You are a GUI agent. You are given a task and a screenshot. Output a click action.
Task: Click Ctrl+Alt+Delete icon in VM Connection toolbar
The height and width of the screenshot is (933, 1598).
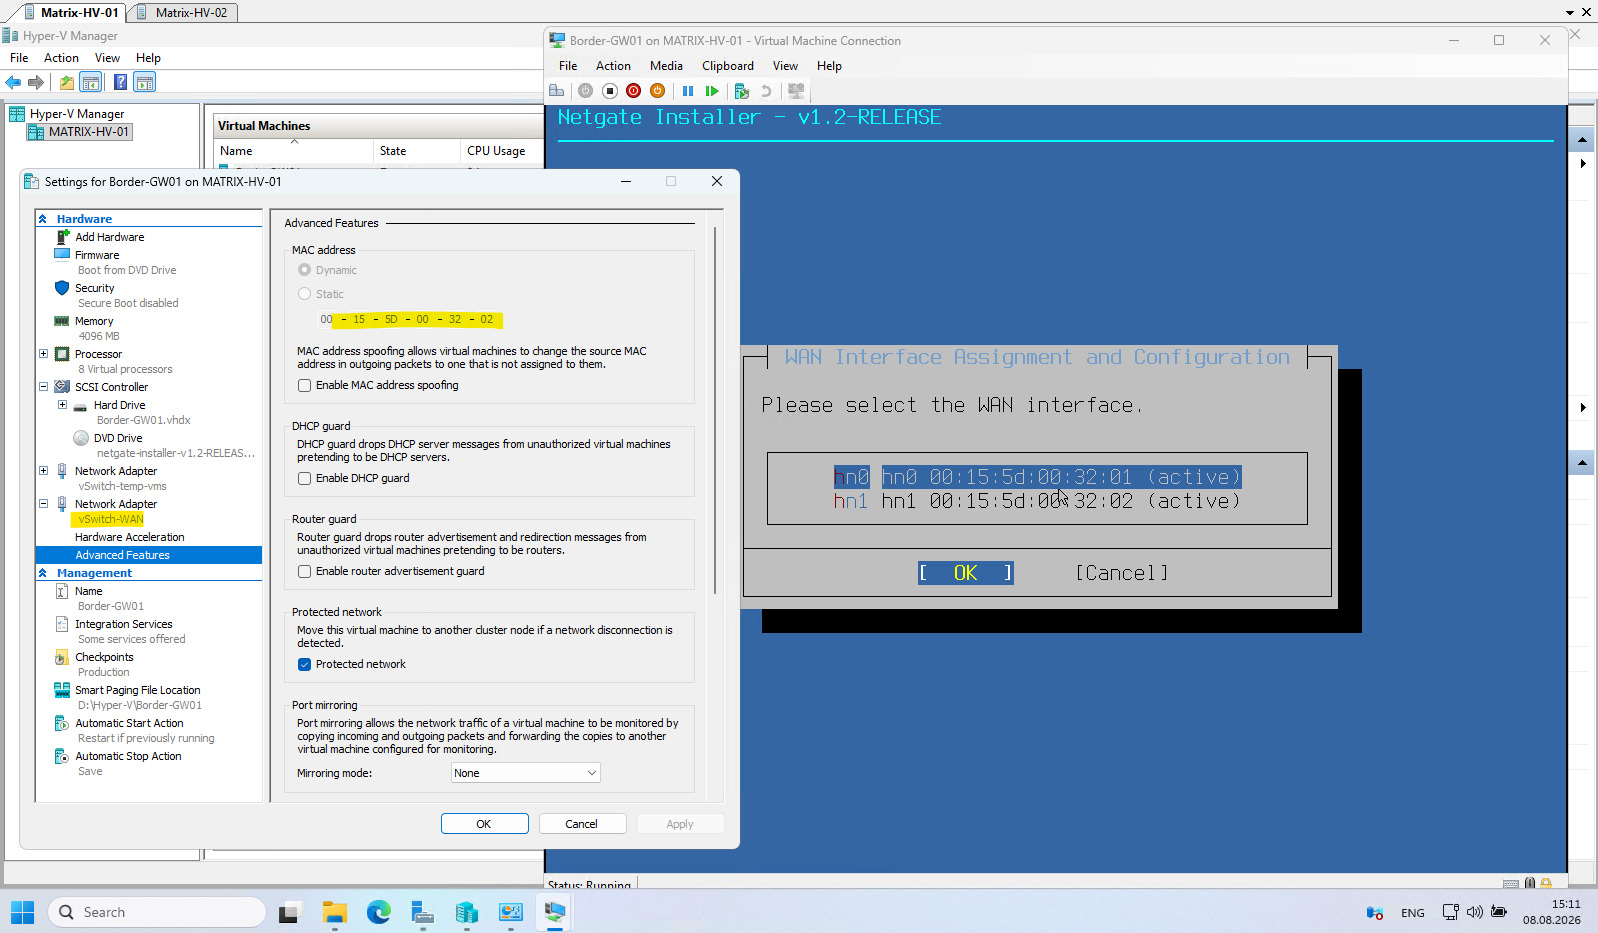coord(557,91)
